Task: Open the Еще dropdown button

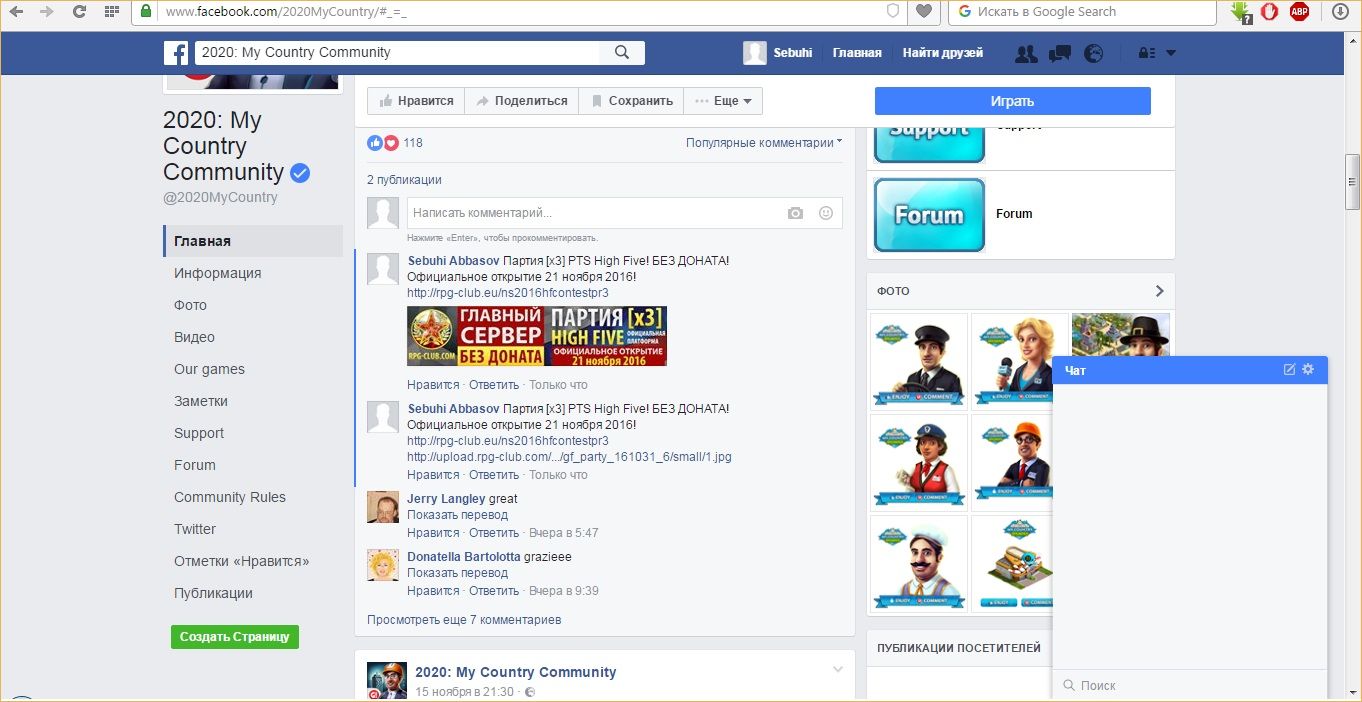Action: 724,101
